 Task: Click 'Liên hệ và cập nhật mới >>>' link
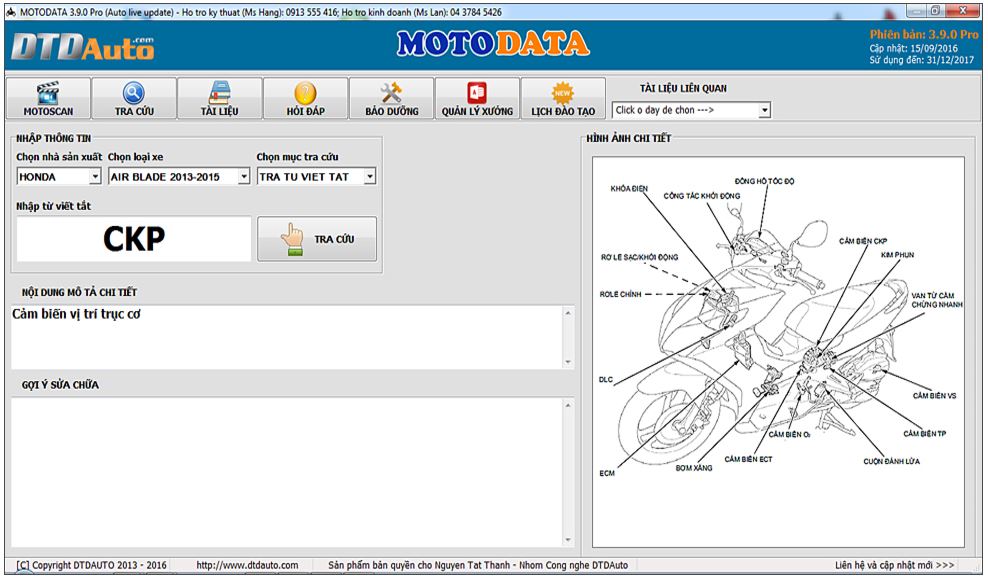click(895, 566)
